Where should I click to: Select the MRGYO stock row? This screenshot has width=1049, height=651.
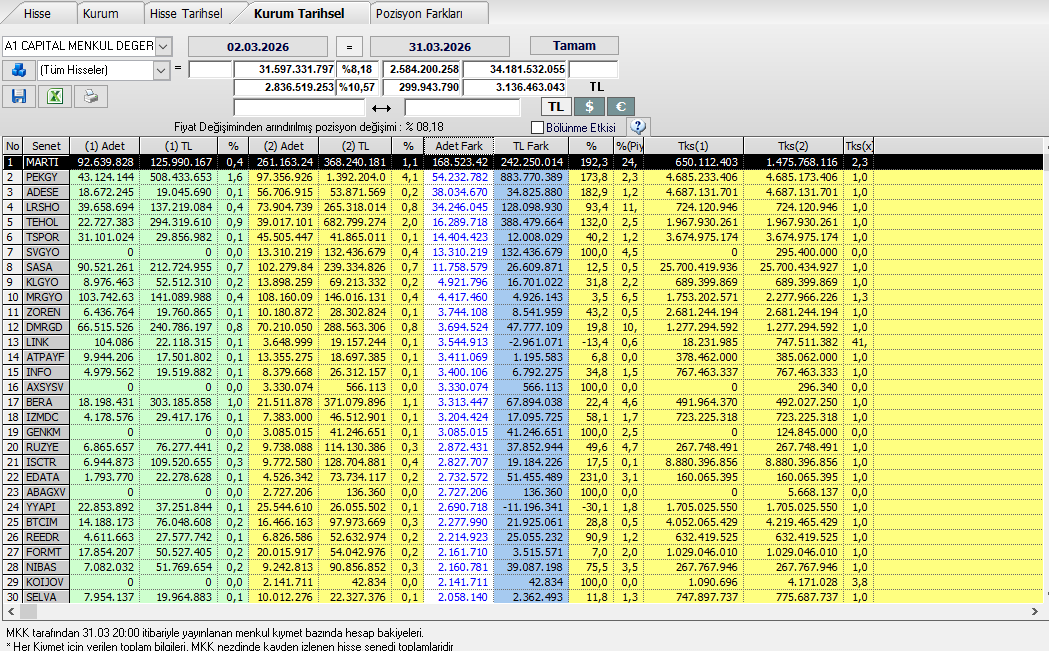pyautogui.click(x=522, y=297)
